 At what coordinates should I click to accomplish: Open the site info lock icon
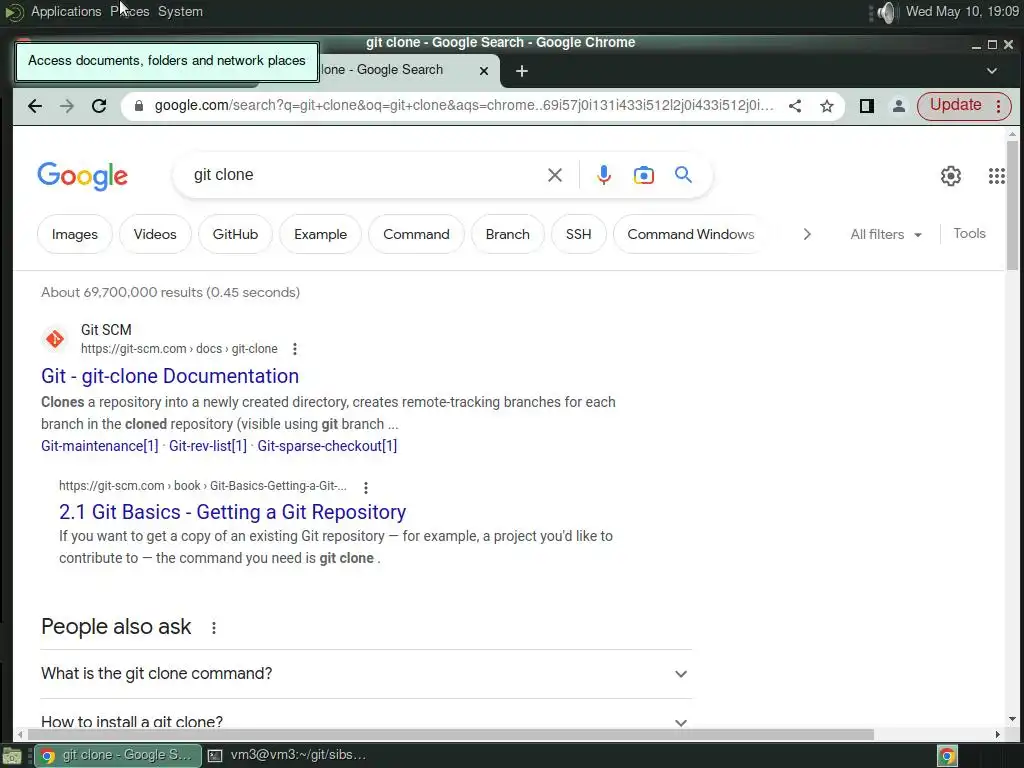138,106
